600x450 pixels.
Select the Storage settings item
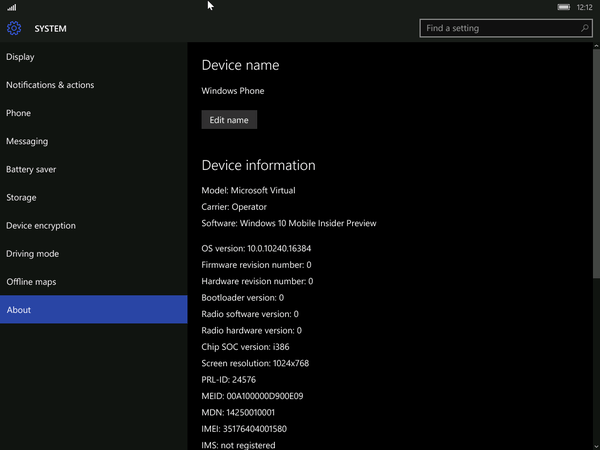(94, 197)
